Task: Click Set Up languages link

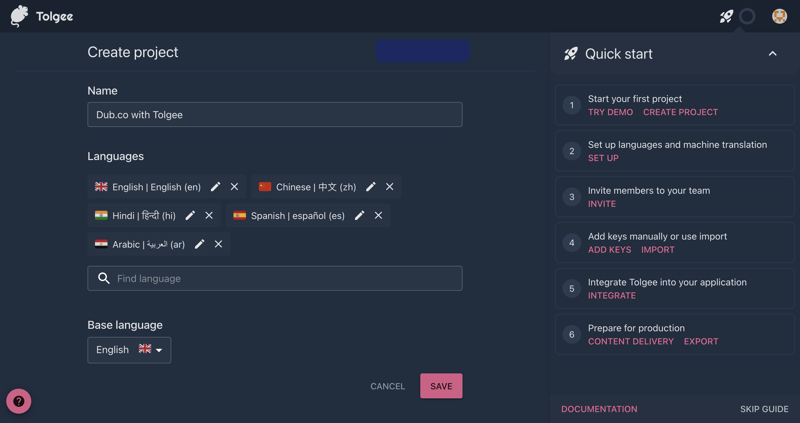Action: [603, 158]
